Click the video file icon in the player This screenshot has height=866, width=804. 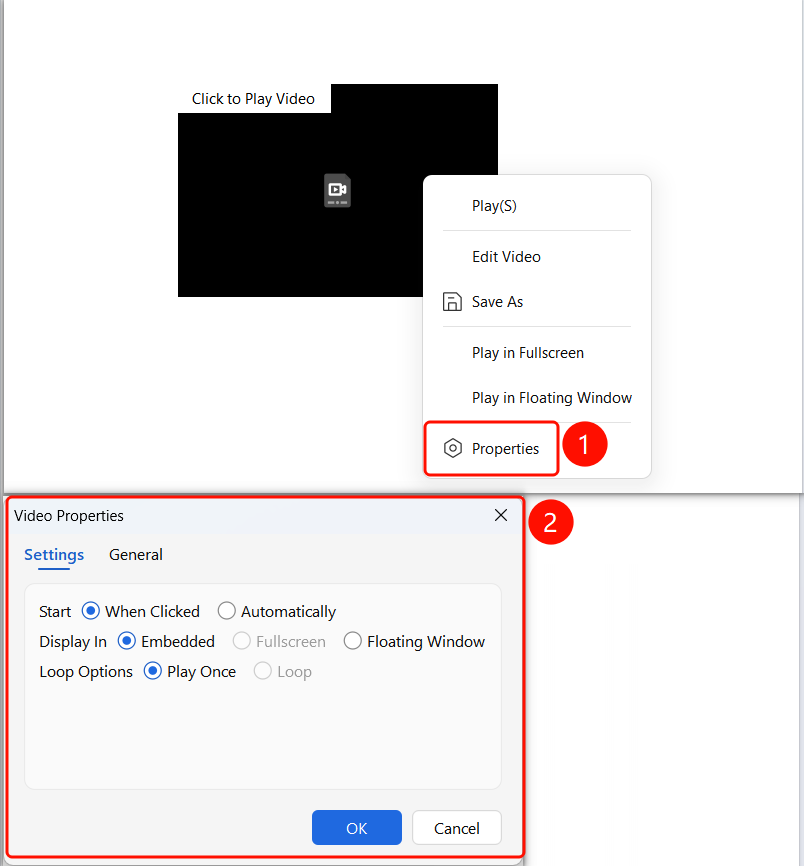click(337, 191)
